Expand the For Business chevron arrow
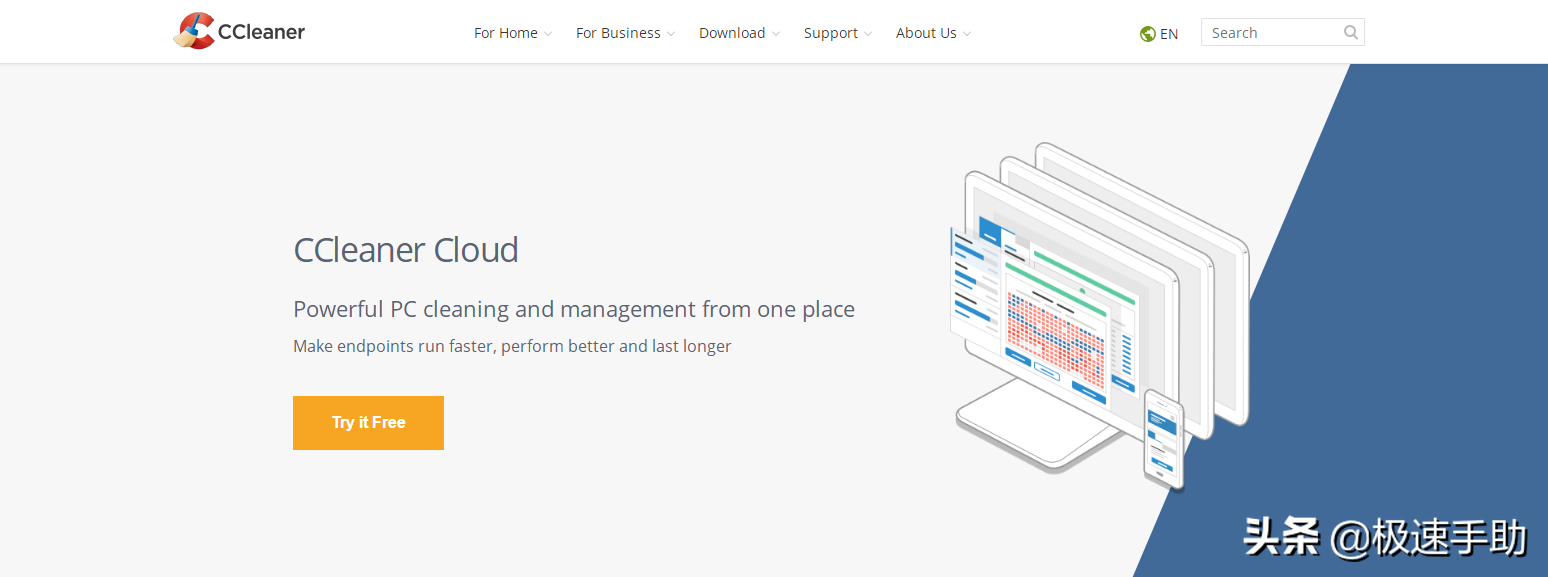Viewport: 1548px width, 577px height. click(x=671, y=34)
